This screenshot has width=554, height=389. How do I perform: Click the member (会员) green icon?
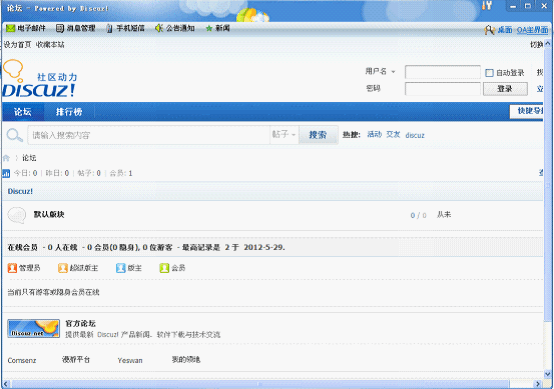click(x=164, y=268)
